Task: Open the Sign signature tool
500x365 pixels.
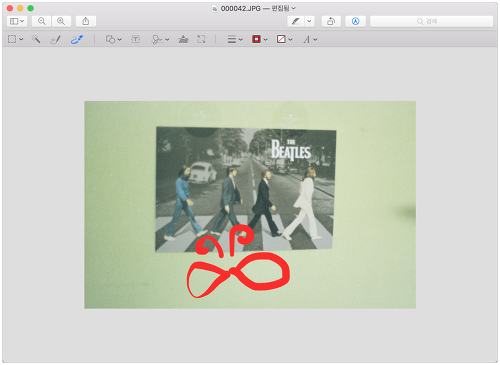Action: pos(157,39)
